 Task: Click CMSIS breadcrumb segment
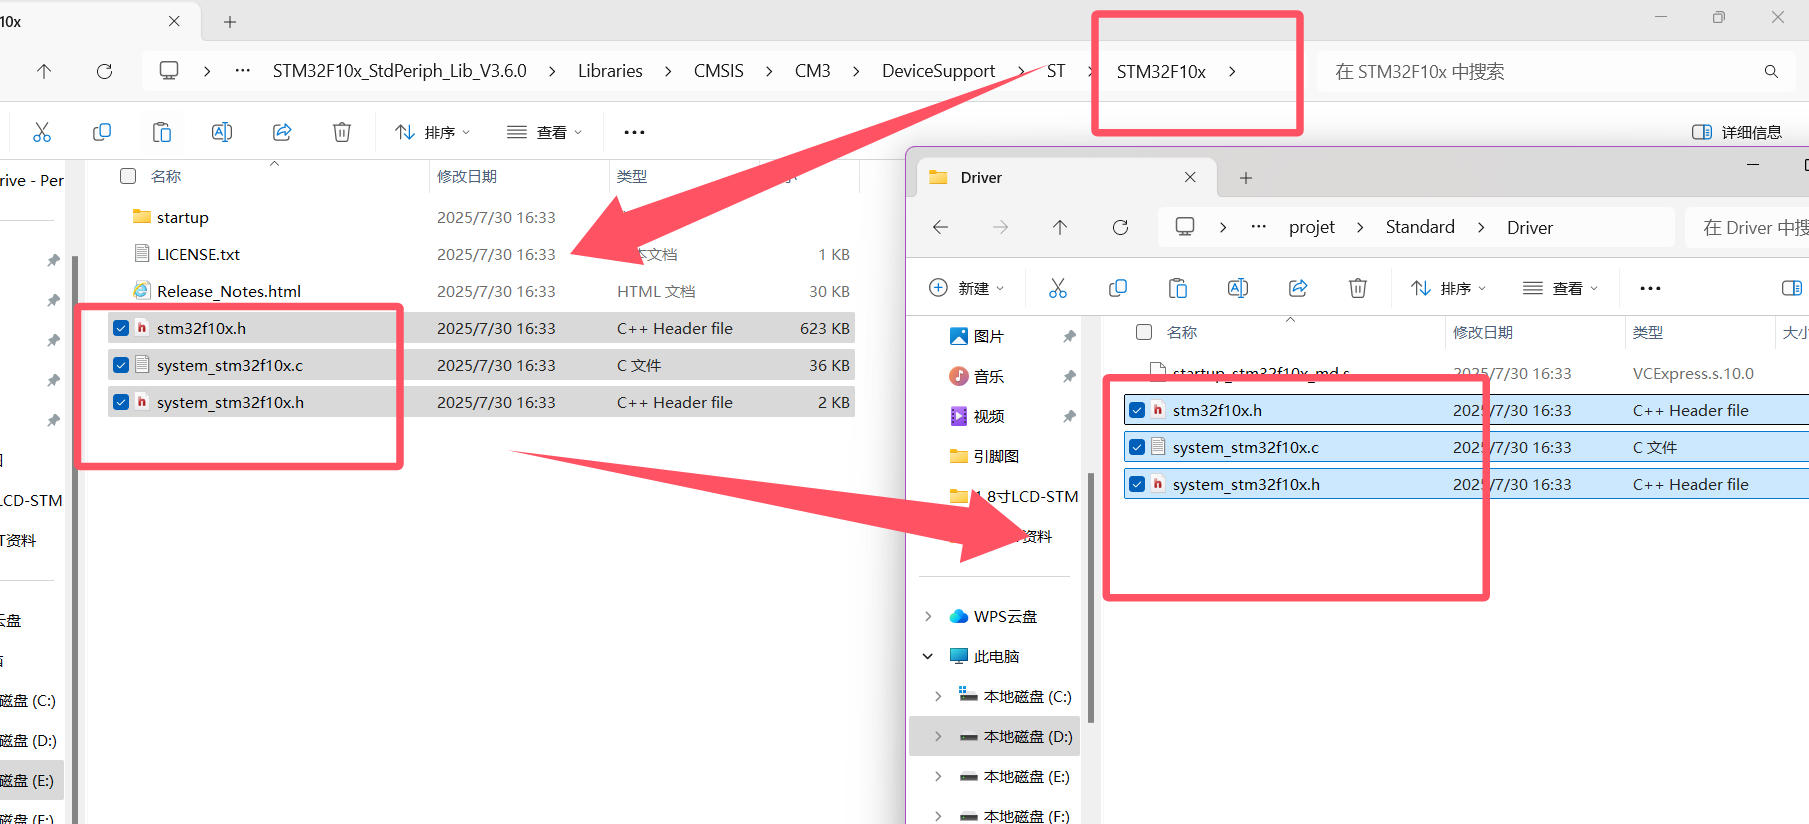coord(719,71)
